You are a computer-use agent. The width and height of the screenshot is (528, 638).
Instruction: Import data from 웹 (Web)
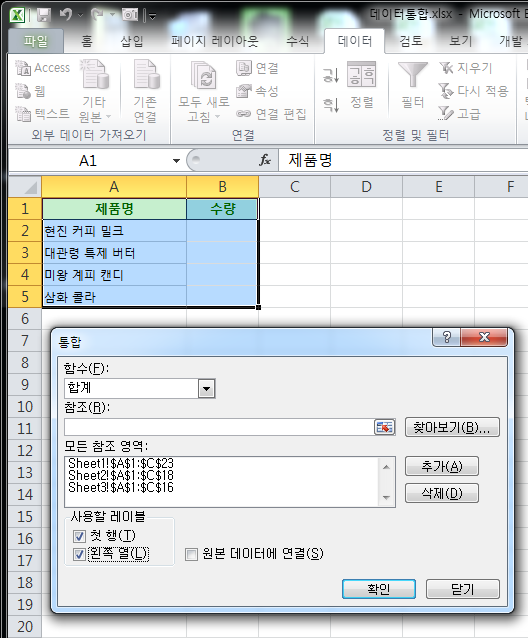point(30,91)
